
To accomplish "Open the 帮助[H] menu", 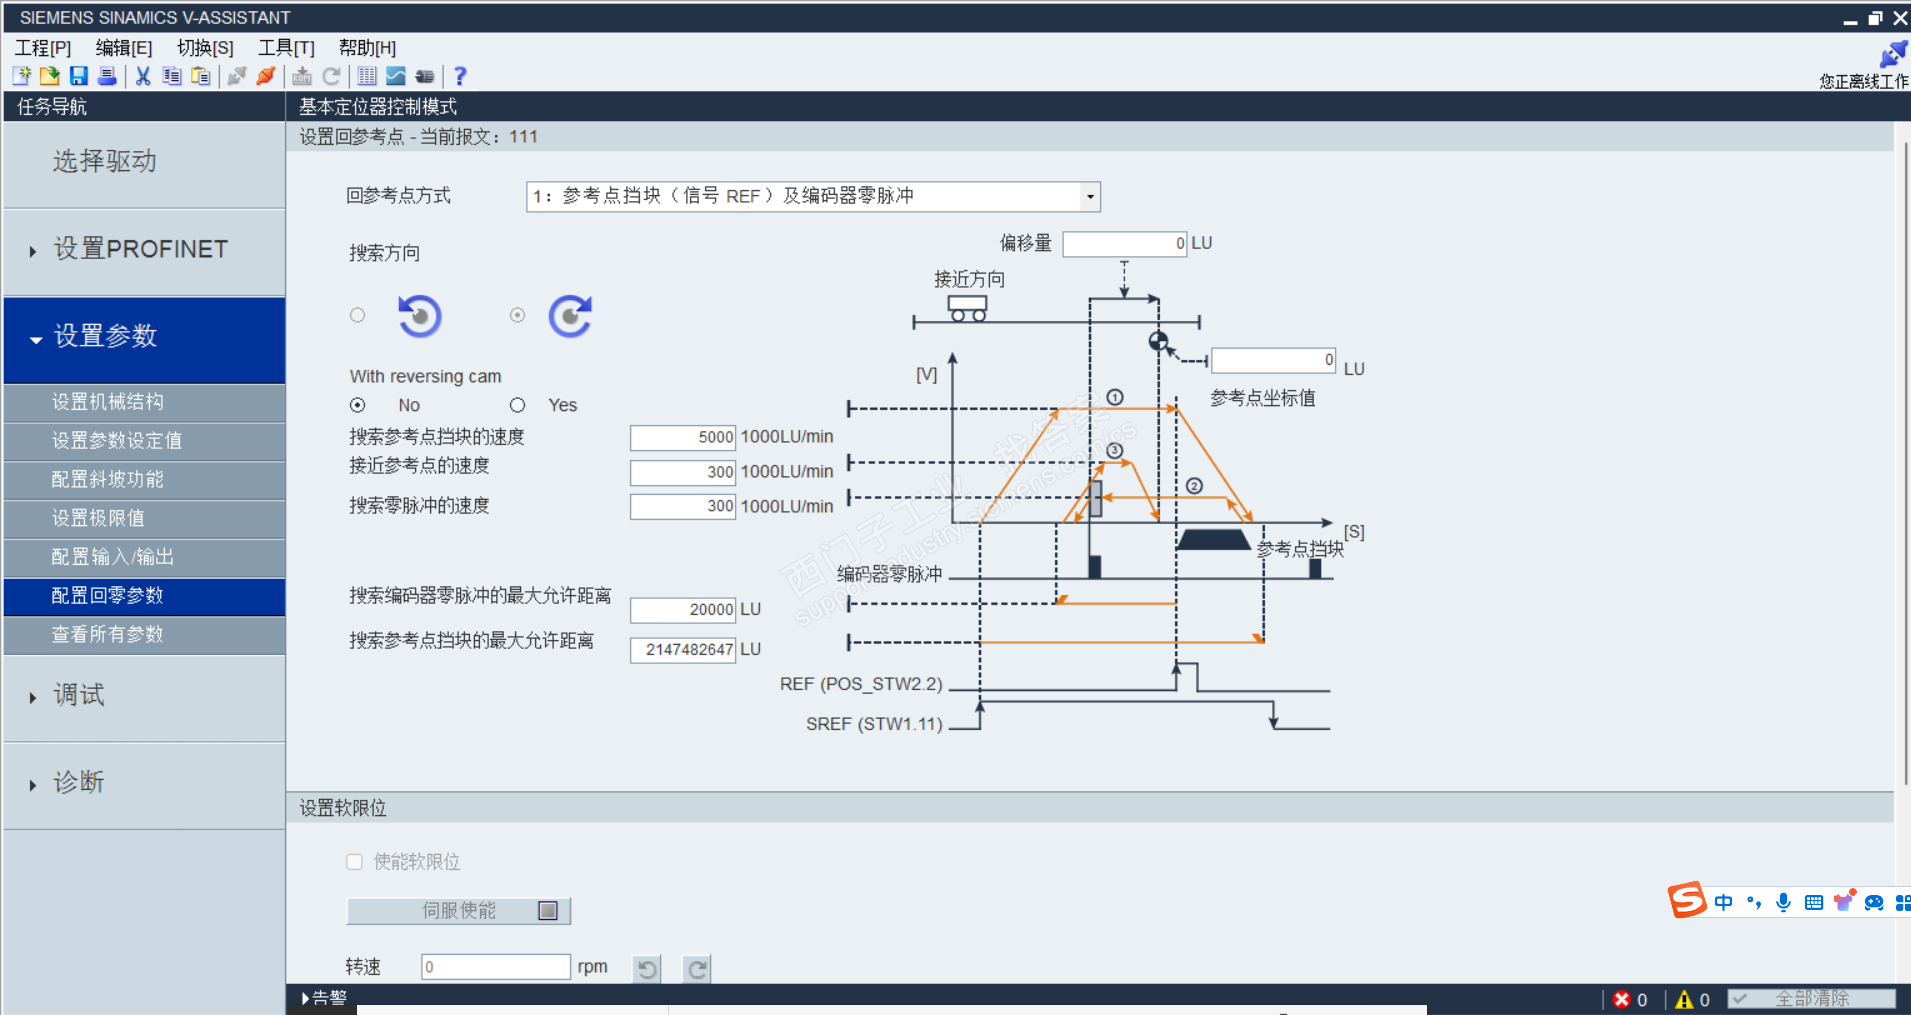I will point(367,48).
